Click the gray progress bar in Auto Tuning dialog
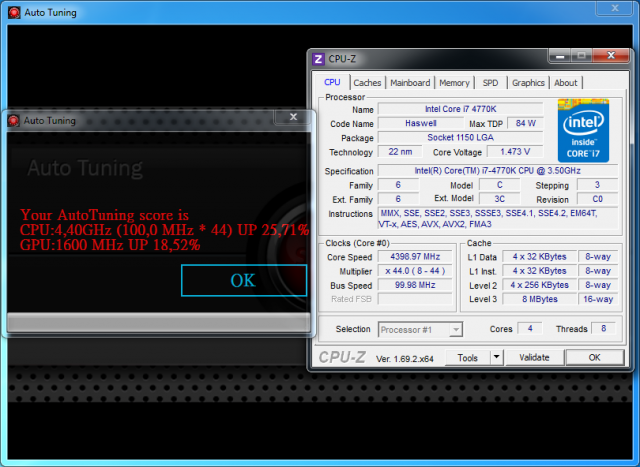Image resolution: width=640 pixels, height=467 pixels. coord(158,322)
